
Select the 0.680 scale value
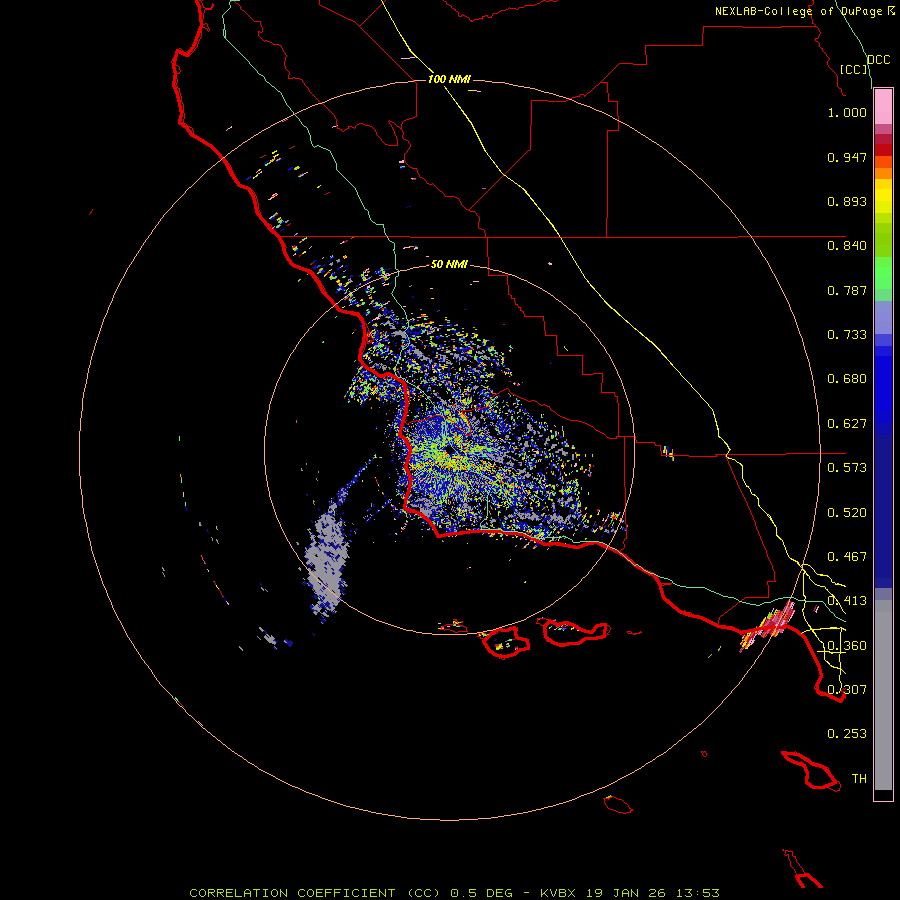pyautogui.click(x=847, y=379)
